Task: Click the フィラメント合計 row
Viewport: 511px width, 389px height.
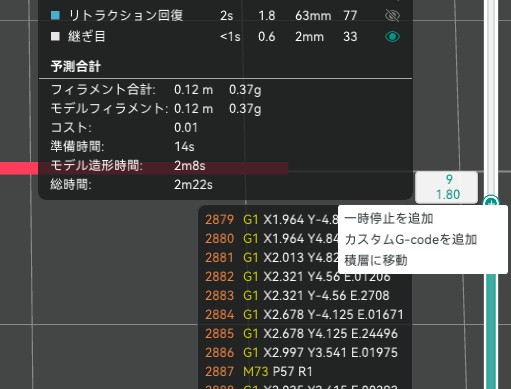Action: [156, 90]
